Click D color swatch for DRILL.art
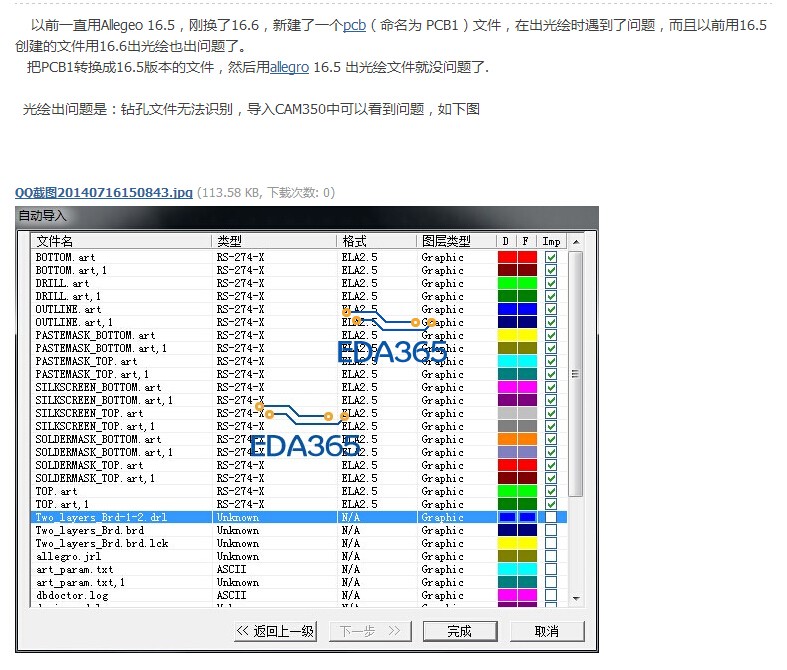 click(507, 283)
